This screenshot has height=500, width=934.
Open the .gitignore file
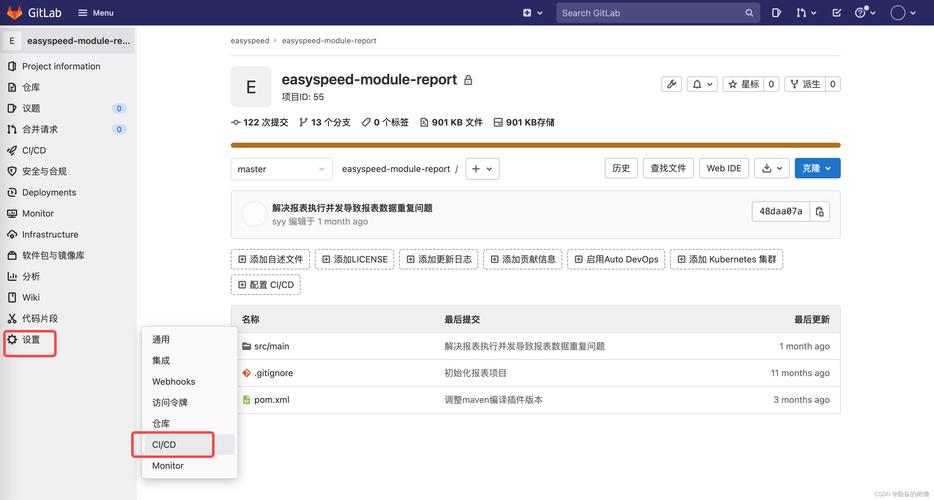[x=273, y=373]
